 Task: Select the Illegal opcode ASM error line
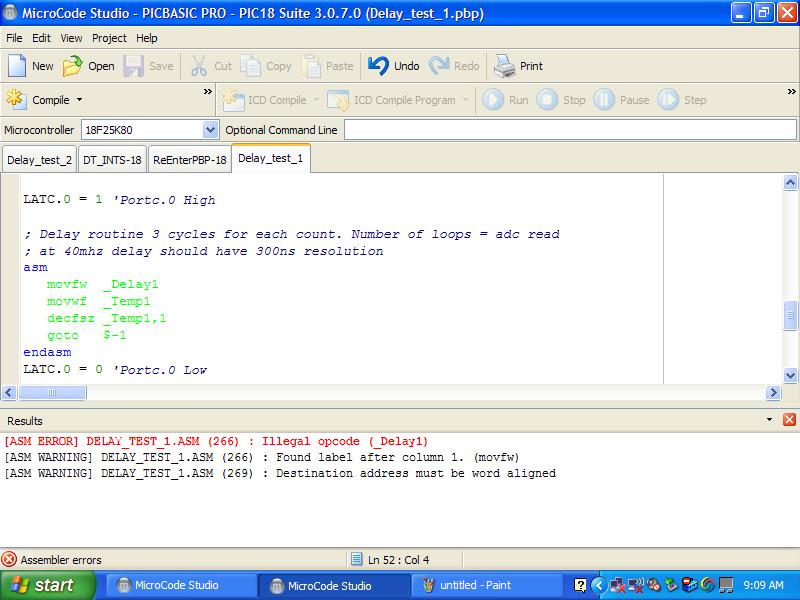coord(216,441)
